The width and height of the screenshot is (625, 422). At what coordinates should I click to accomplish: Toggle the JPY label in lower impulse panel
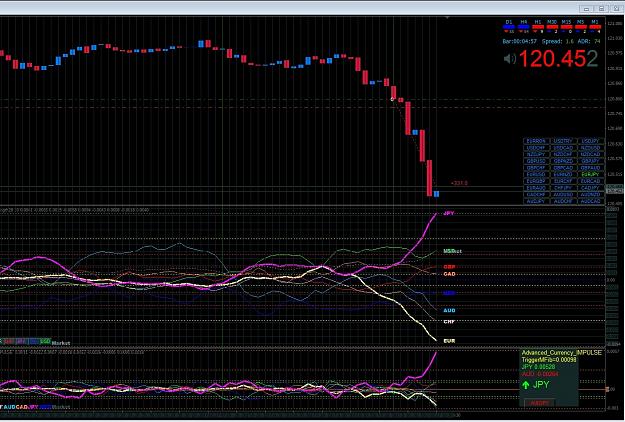(x=33, y=407)
